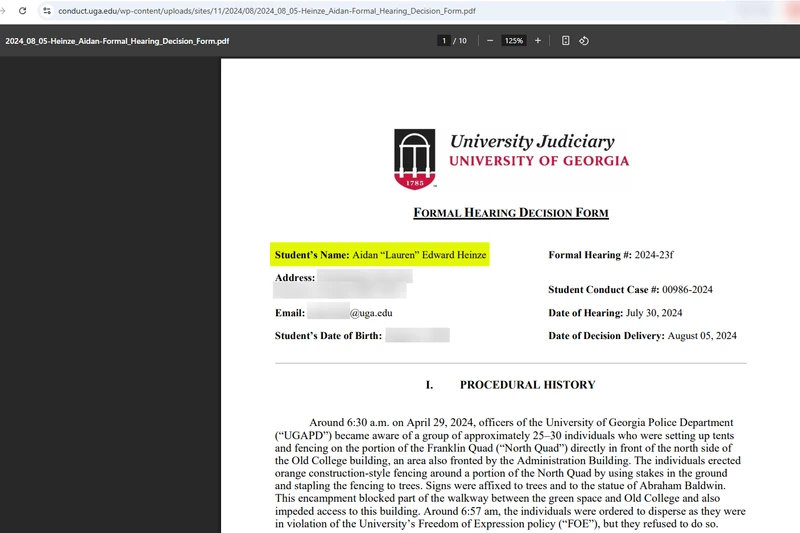
Task: Click the University of Georgia arch logo
Action: pos(415,159)
